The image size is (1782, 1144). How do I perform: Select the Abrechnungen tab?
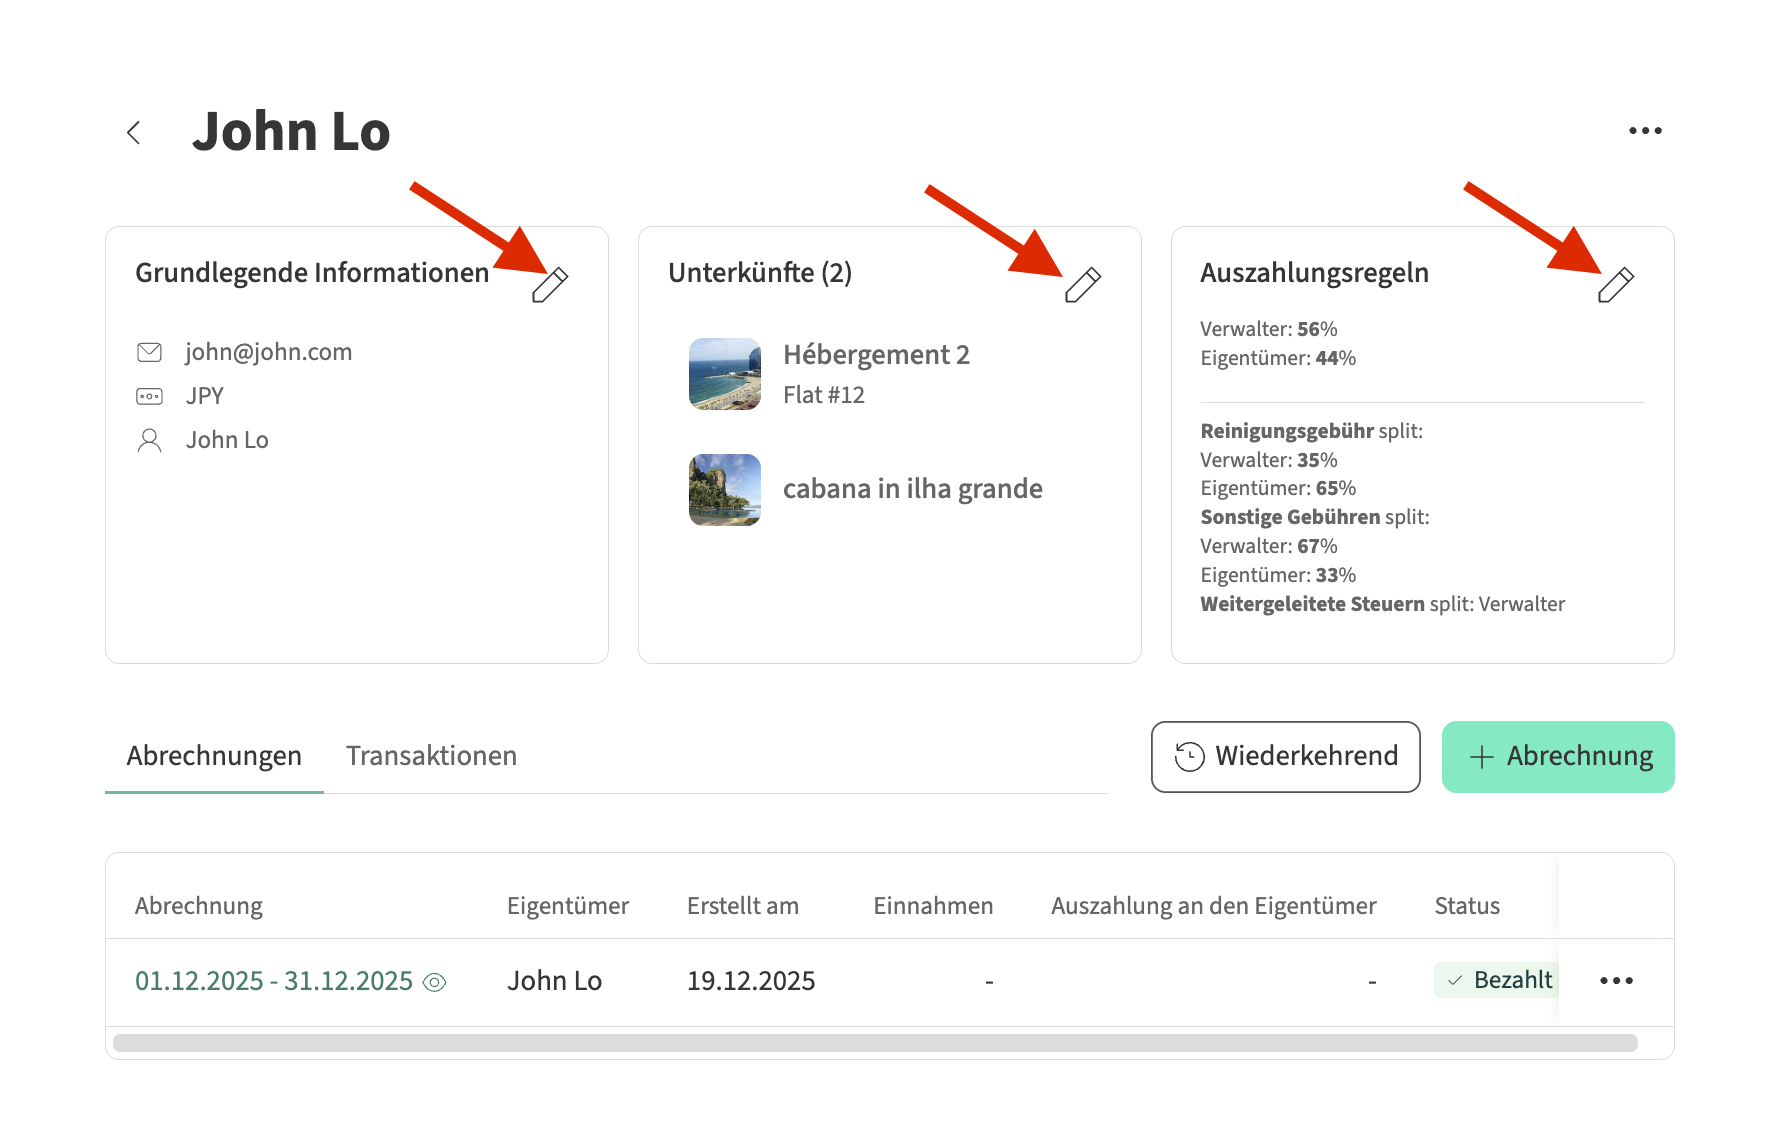pyautogui.click(x=214, y=756)
